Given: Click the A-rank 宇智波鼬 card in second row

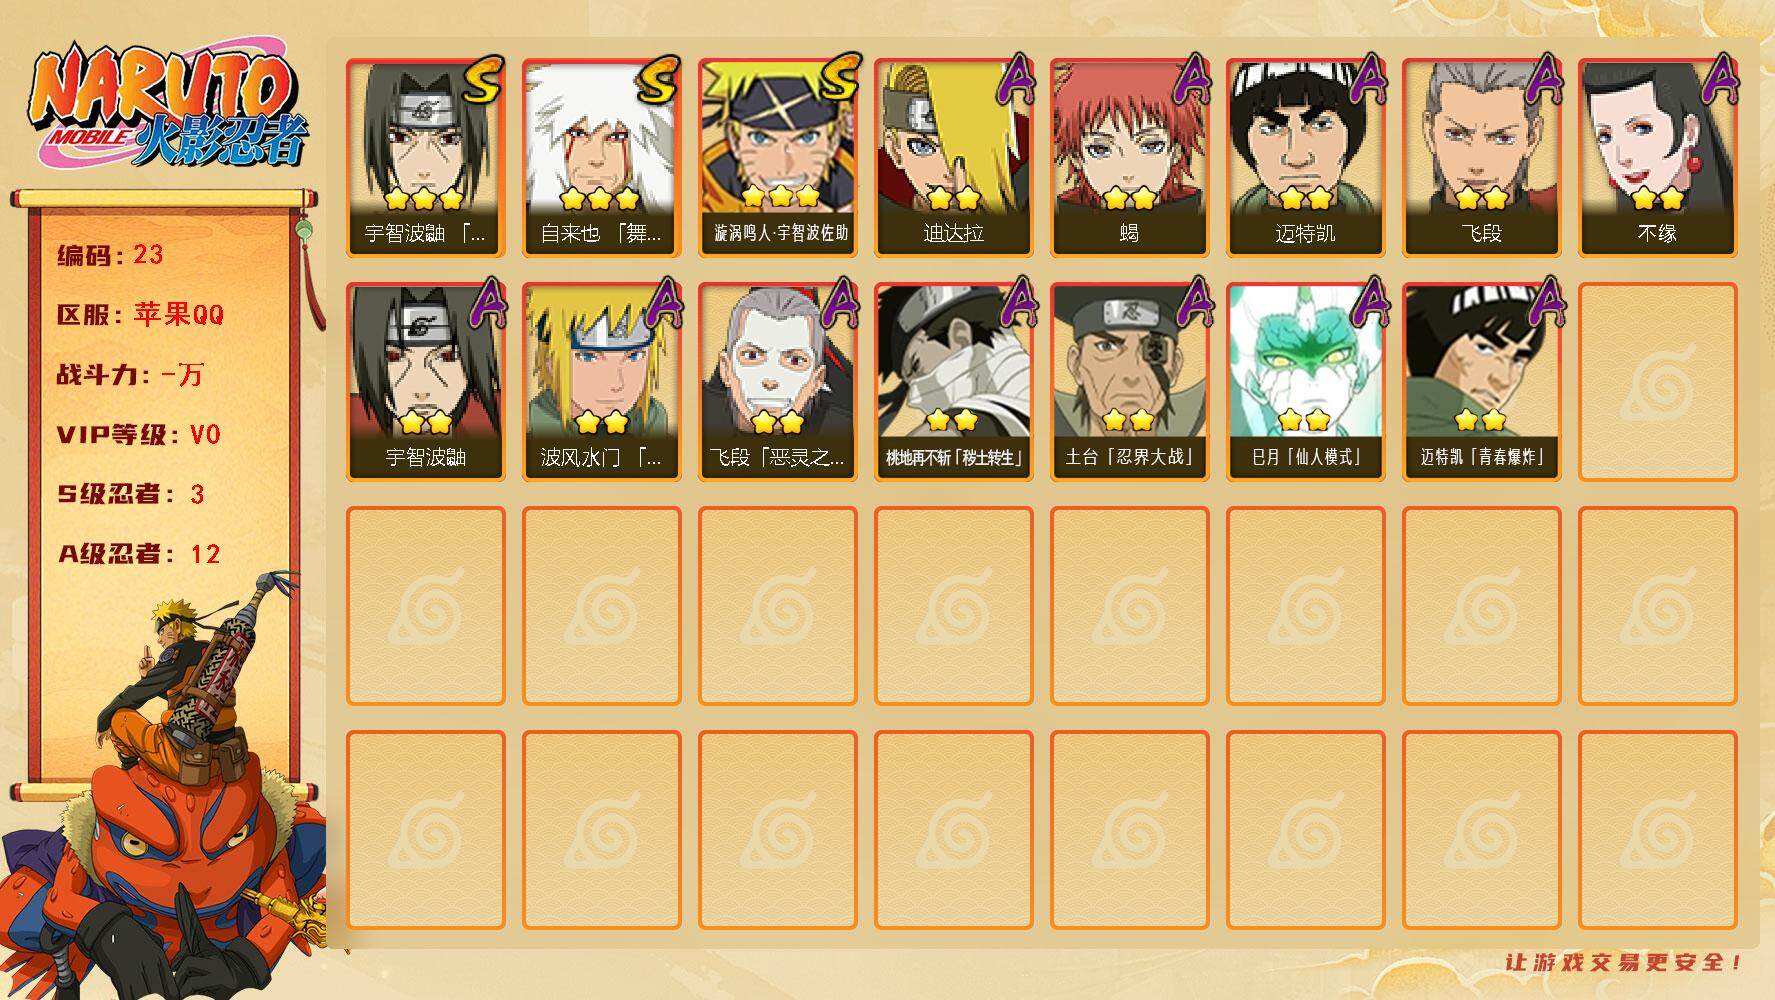Looking at the screenshot, I should click(x=425, y=382).
